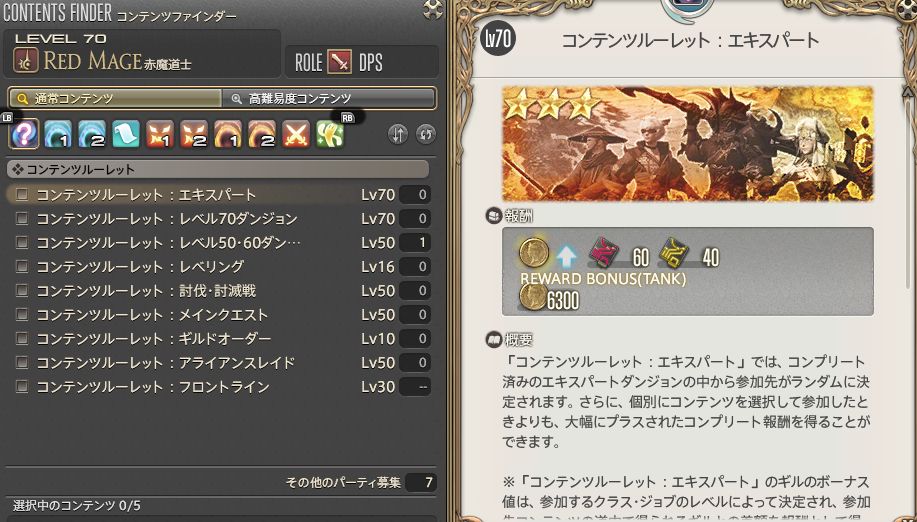Open the orange raids 2 category icon

(261, 134)
